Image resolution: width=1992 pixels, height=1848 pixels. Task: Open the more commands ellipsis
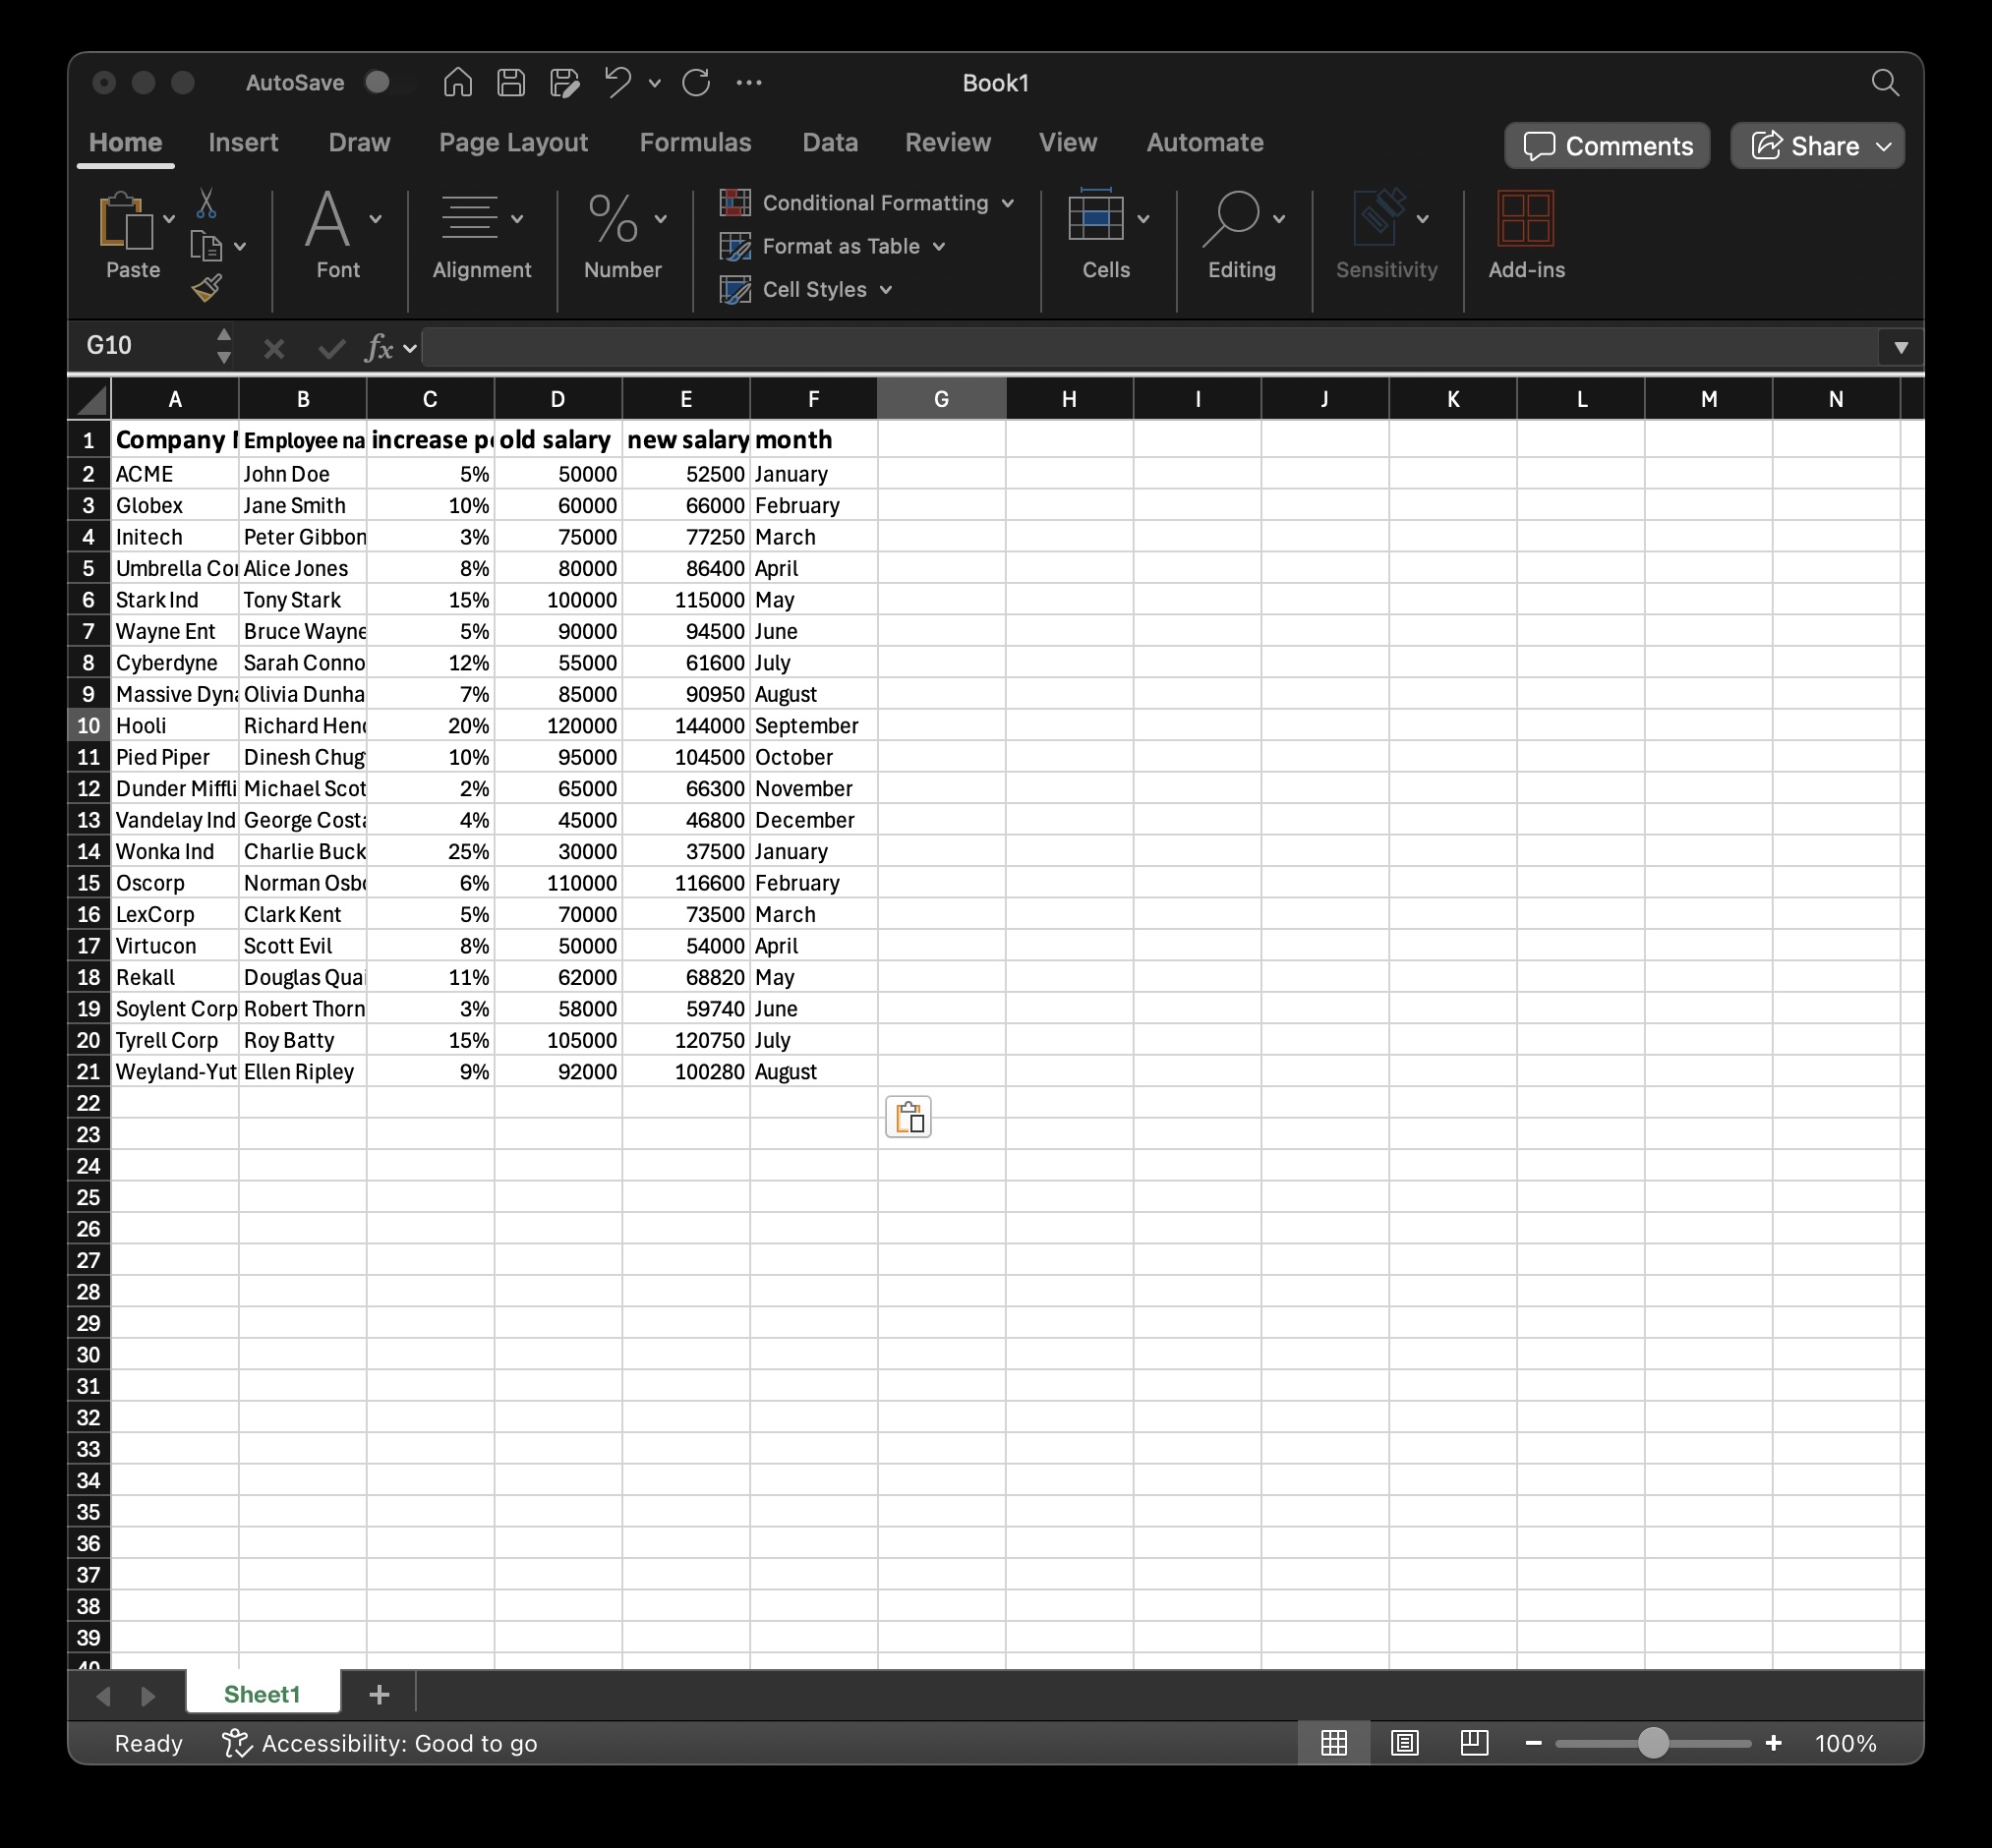[749, 83]
